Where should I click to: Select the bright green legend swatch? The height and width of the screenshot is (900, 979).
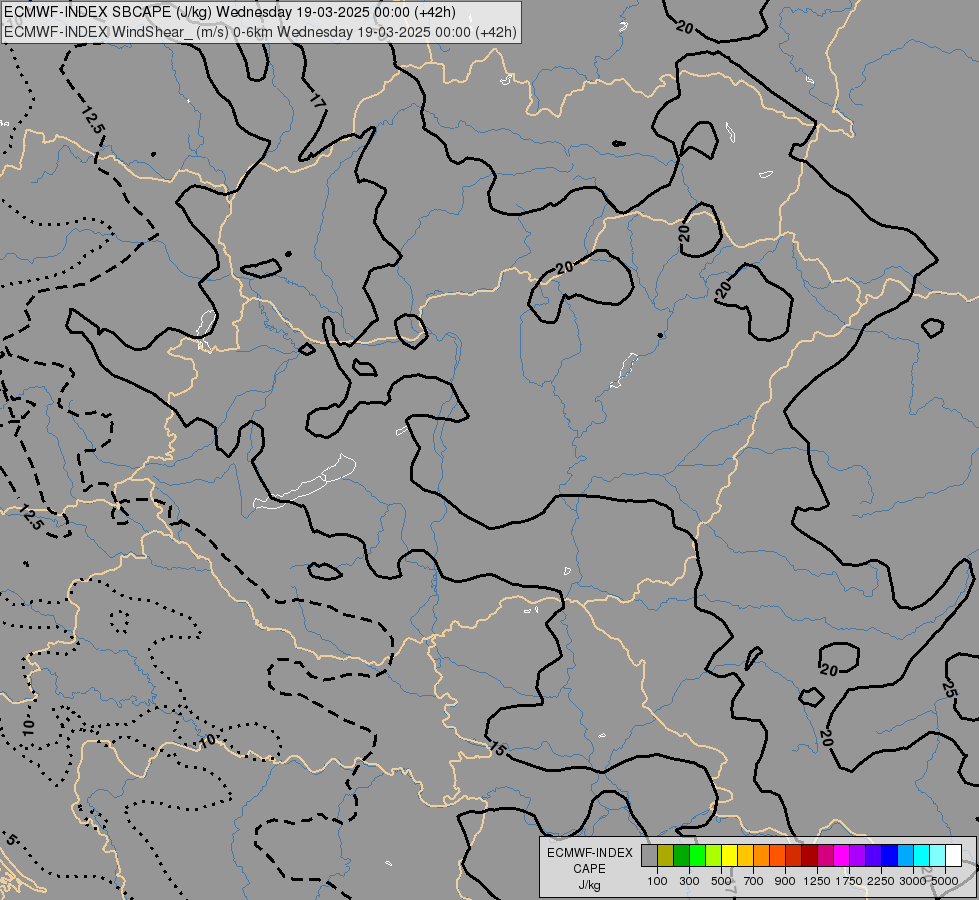coord(697,855)
